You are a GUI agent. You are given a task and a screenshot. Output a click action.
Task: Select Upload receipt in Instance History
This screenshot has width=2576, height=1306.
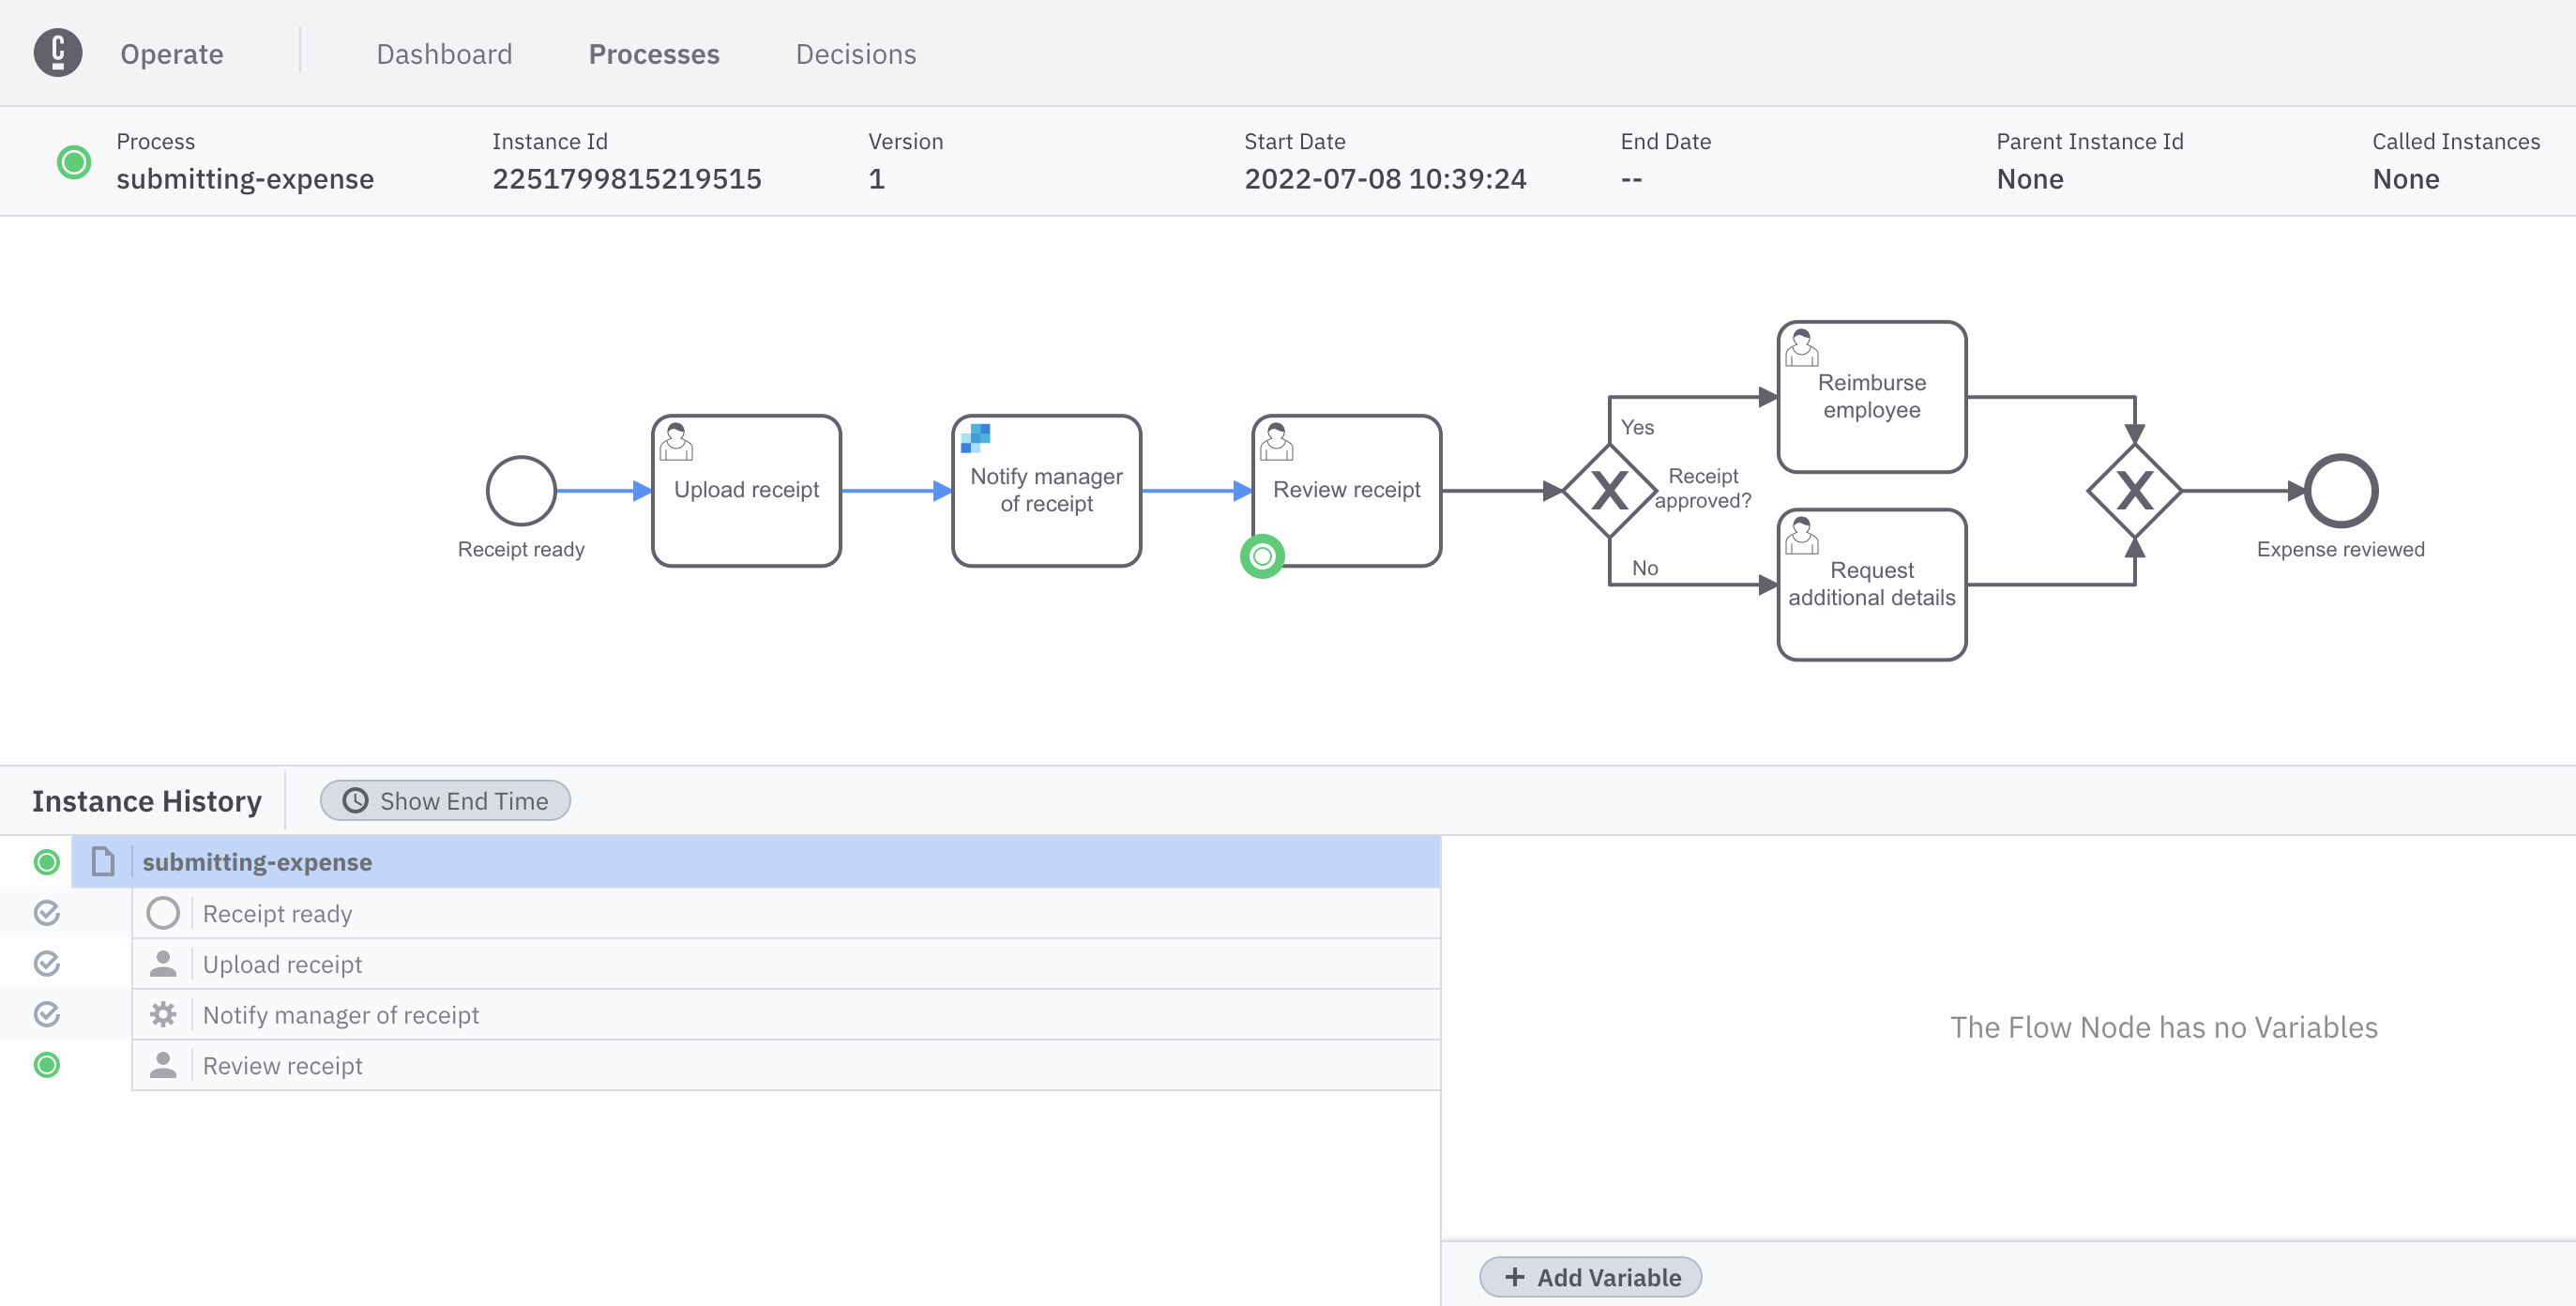point(283,964)
